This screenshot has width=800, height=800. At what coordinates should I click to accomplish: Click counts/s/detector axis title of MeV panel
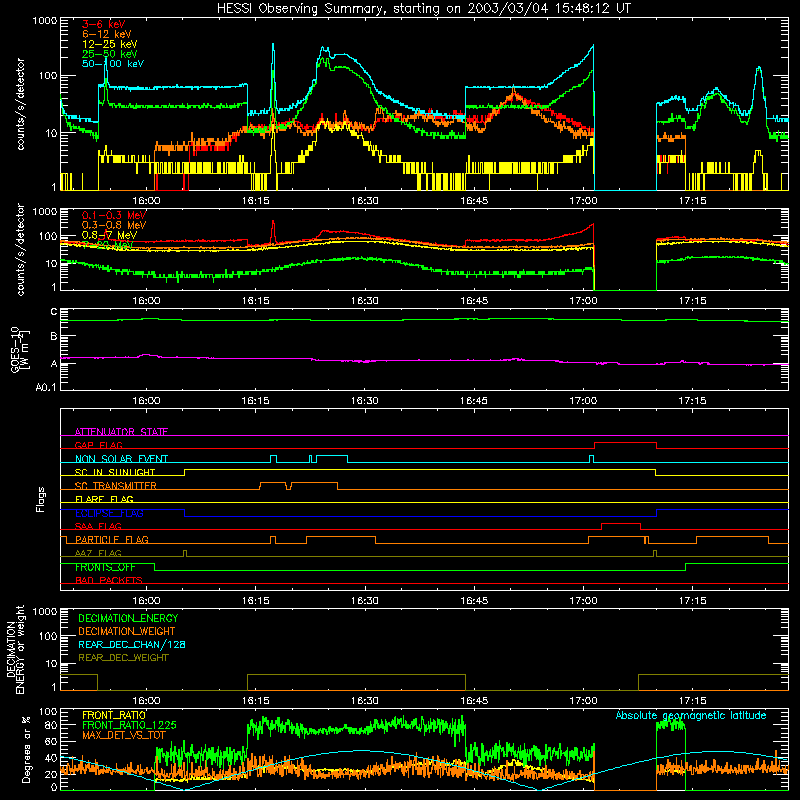point(20,249)
